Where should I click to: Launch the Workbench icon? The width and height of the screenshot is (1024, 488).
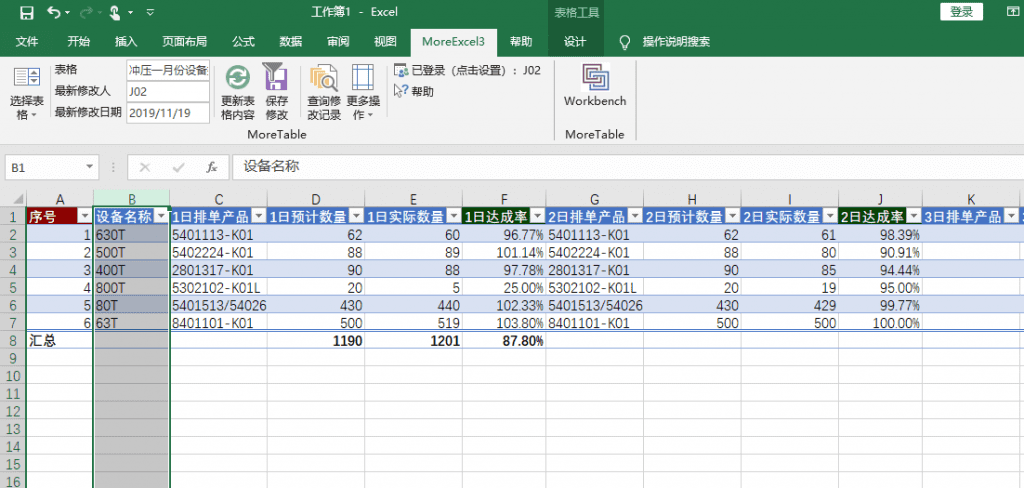point(595,78)
